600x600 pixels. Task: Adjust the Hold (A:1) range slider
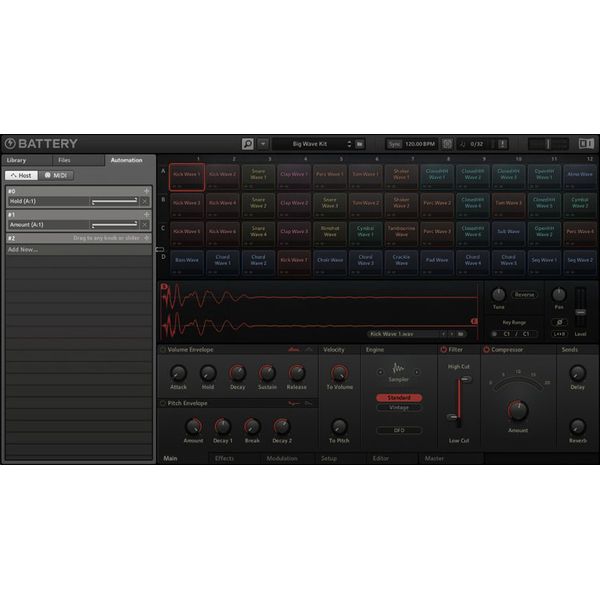[114, 201]
